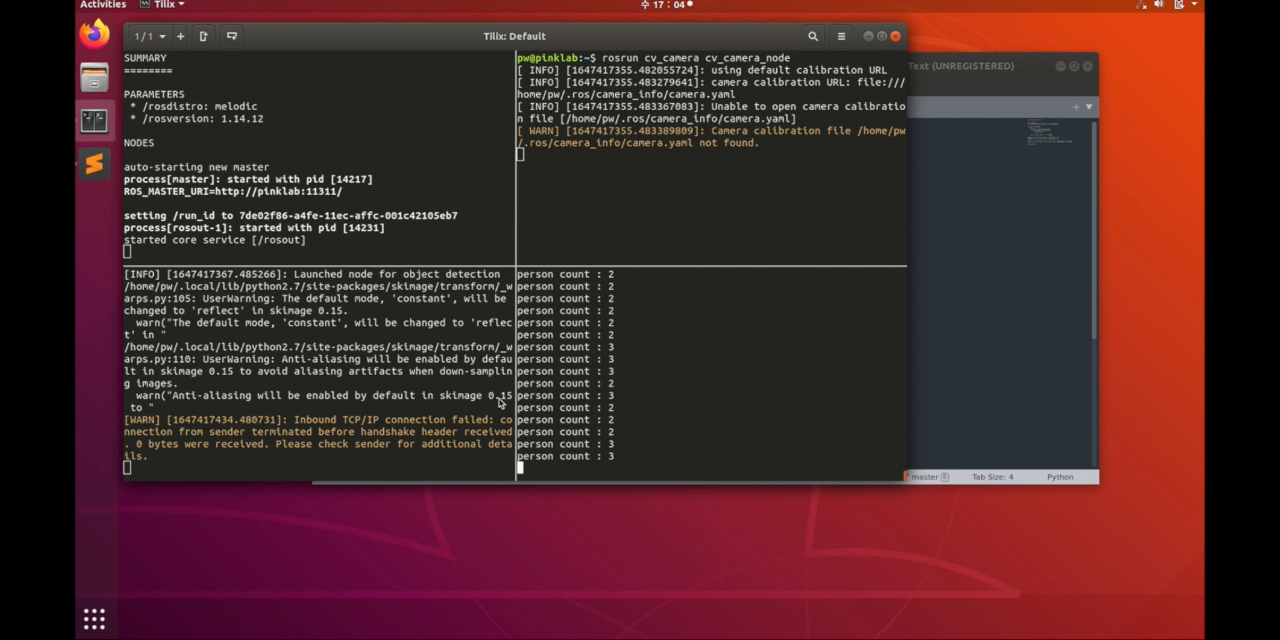Maximize the Tilix window
Viewport: 1280px width, 640px height.
click(x=882, y=36)
